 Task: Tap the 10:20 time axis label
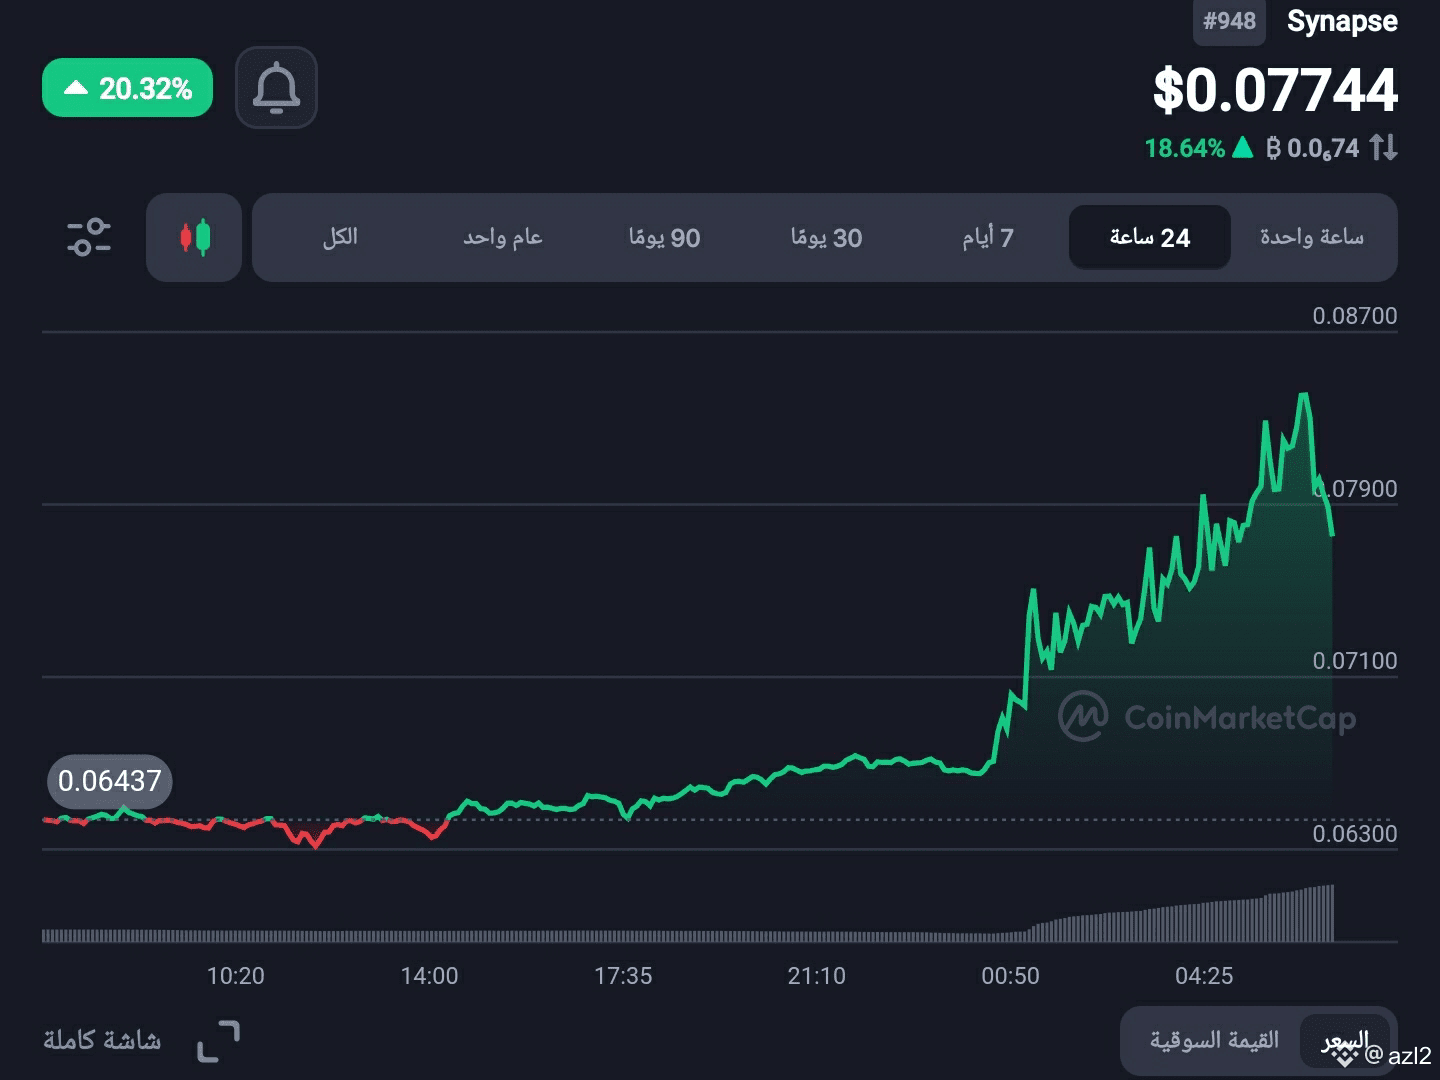click(236, 976)
